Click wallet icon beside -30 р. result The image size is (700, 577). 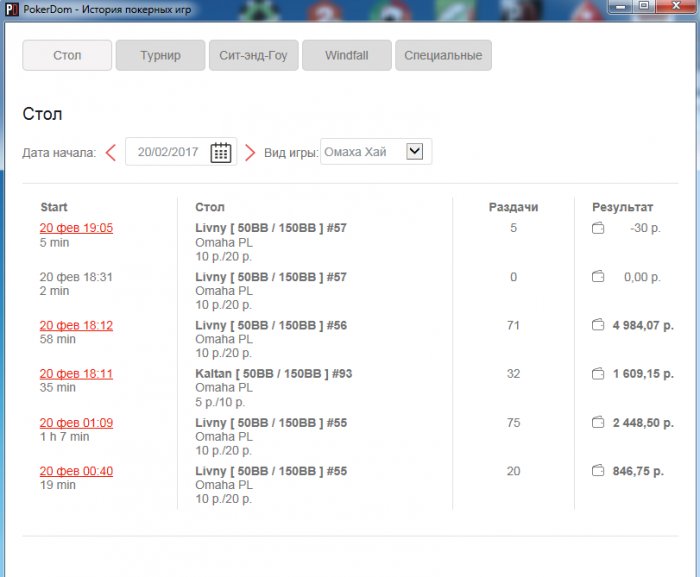[x=598, y=228]
